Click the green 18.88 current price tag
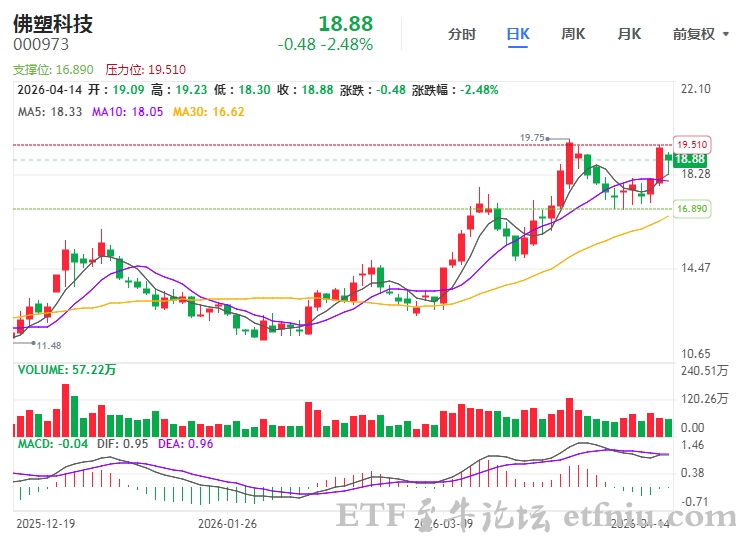This screenshot has width=741, height=540. (x=690, y=160)
